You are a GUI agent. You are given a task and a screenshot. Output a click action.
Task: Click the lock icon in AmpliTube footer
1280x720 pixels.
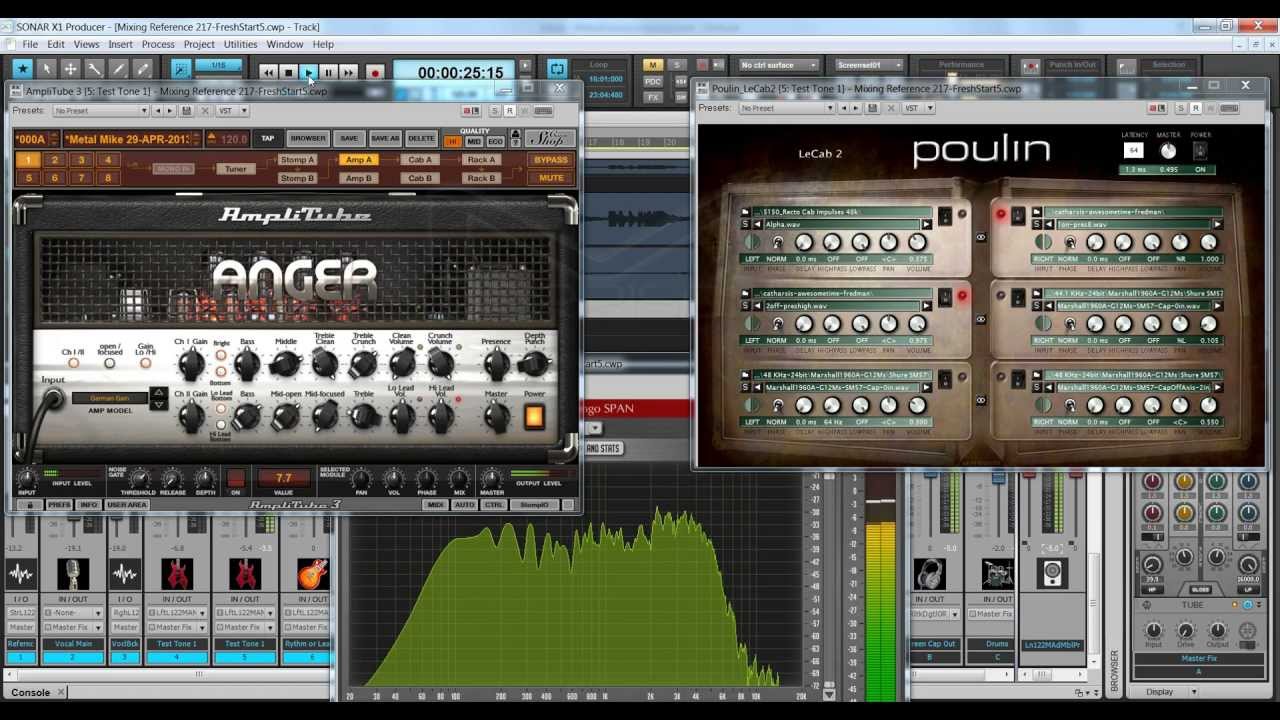point(30,505)
